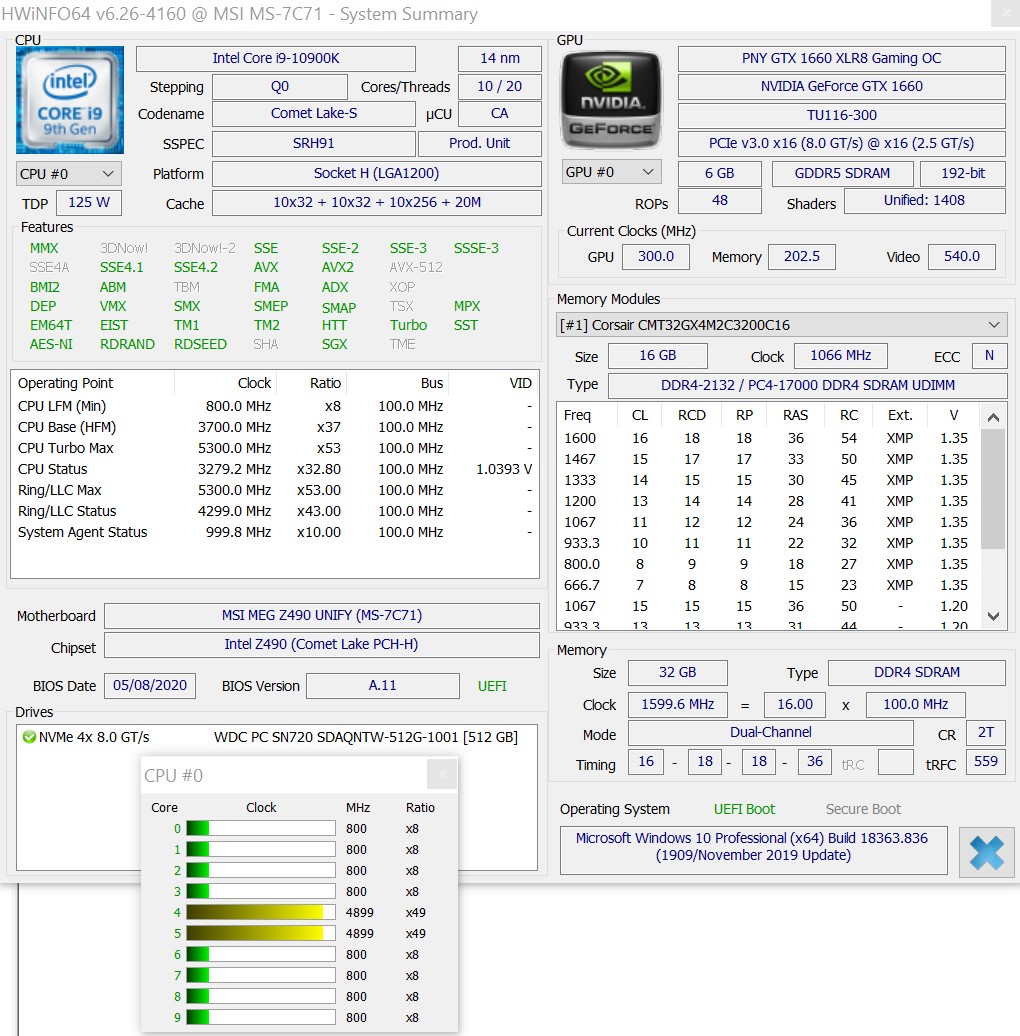Viewport: 1020px width, 1036px height.
Task: Click the VID column header
Action: tap(521, 383)
